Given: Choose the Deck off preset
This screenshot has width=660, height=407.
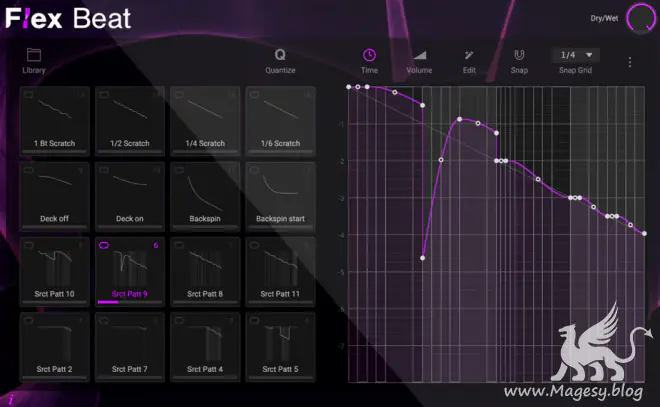Looking at the screenshot, I should tap(55, 196).
